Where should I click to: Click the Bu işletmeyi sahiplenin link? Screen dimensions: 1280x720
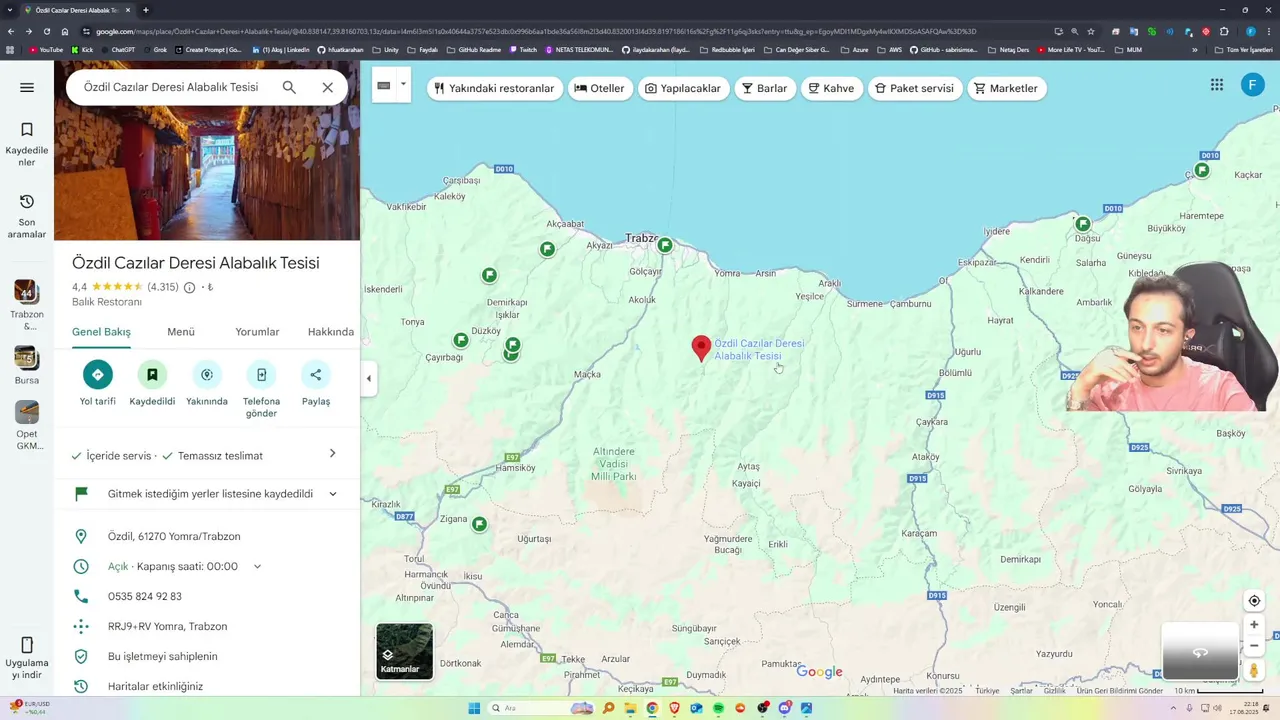pyautogui.click(x=163, y=656)
